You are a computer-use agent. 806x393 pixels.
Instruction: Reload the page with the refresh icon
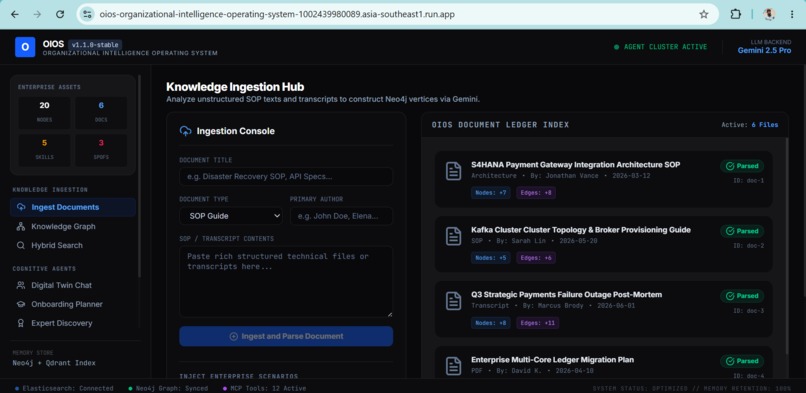pyautogui.click(x=60, y=14)
